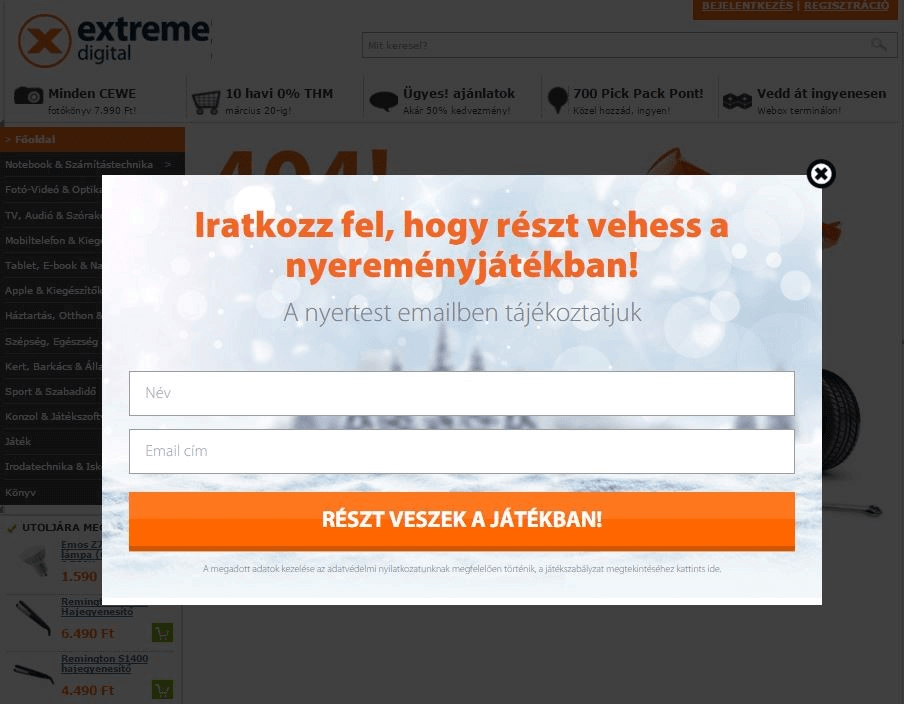Click the Mit keresel? search field
The image size is (904, 704).
pyautogui.click(x=616, y=45)
